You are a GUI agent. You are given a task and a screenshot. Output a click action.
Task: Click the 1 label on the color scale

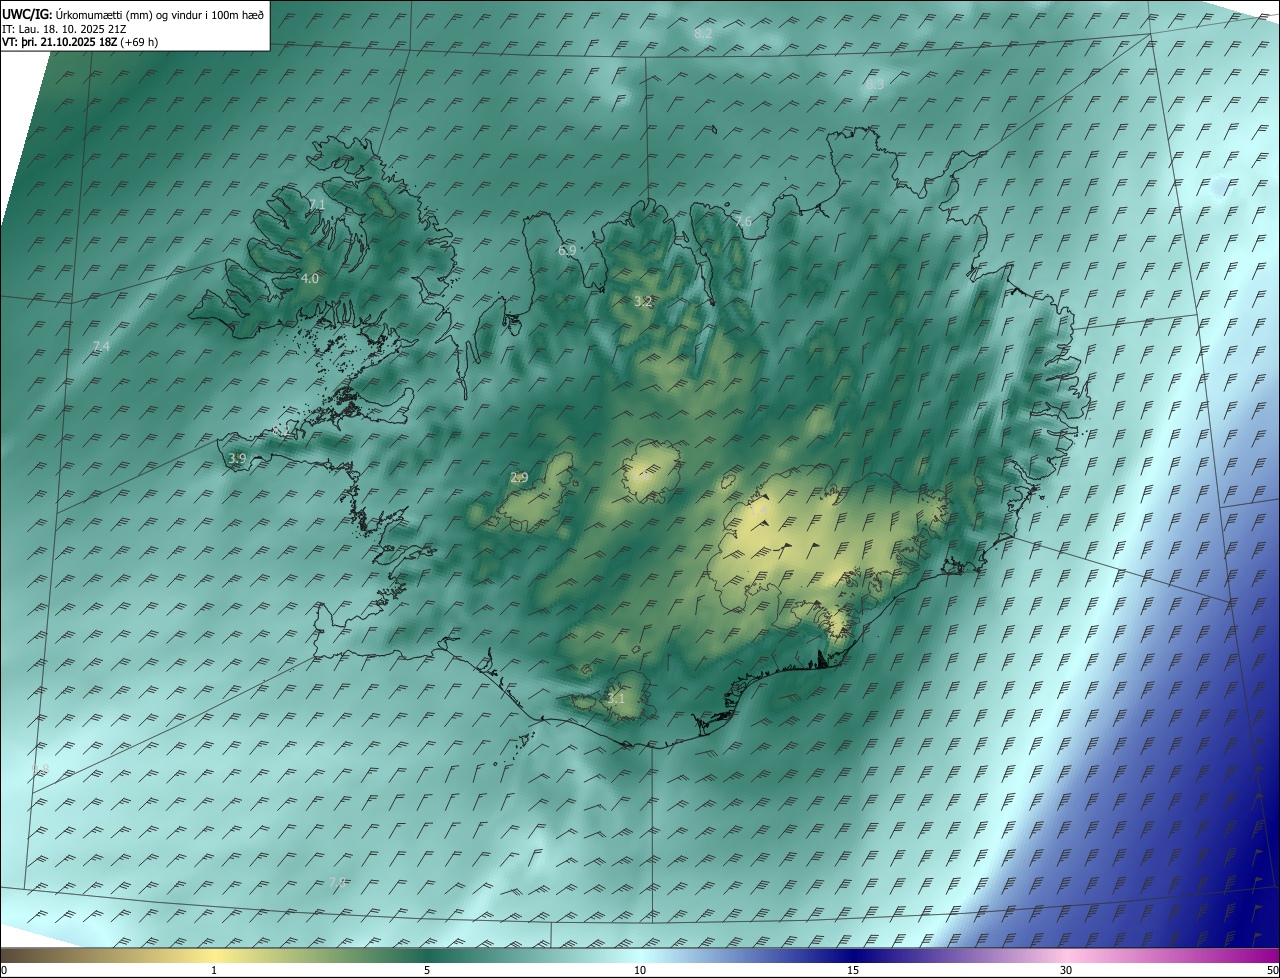tap(214, 970)
